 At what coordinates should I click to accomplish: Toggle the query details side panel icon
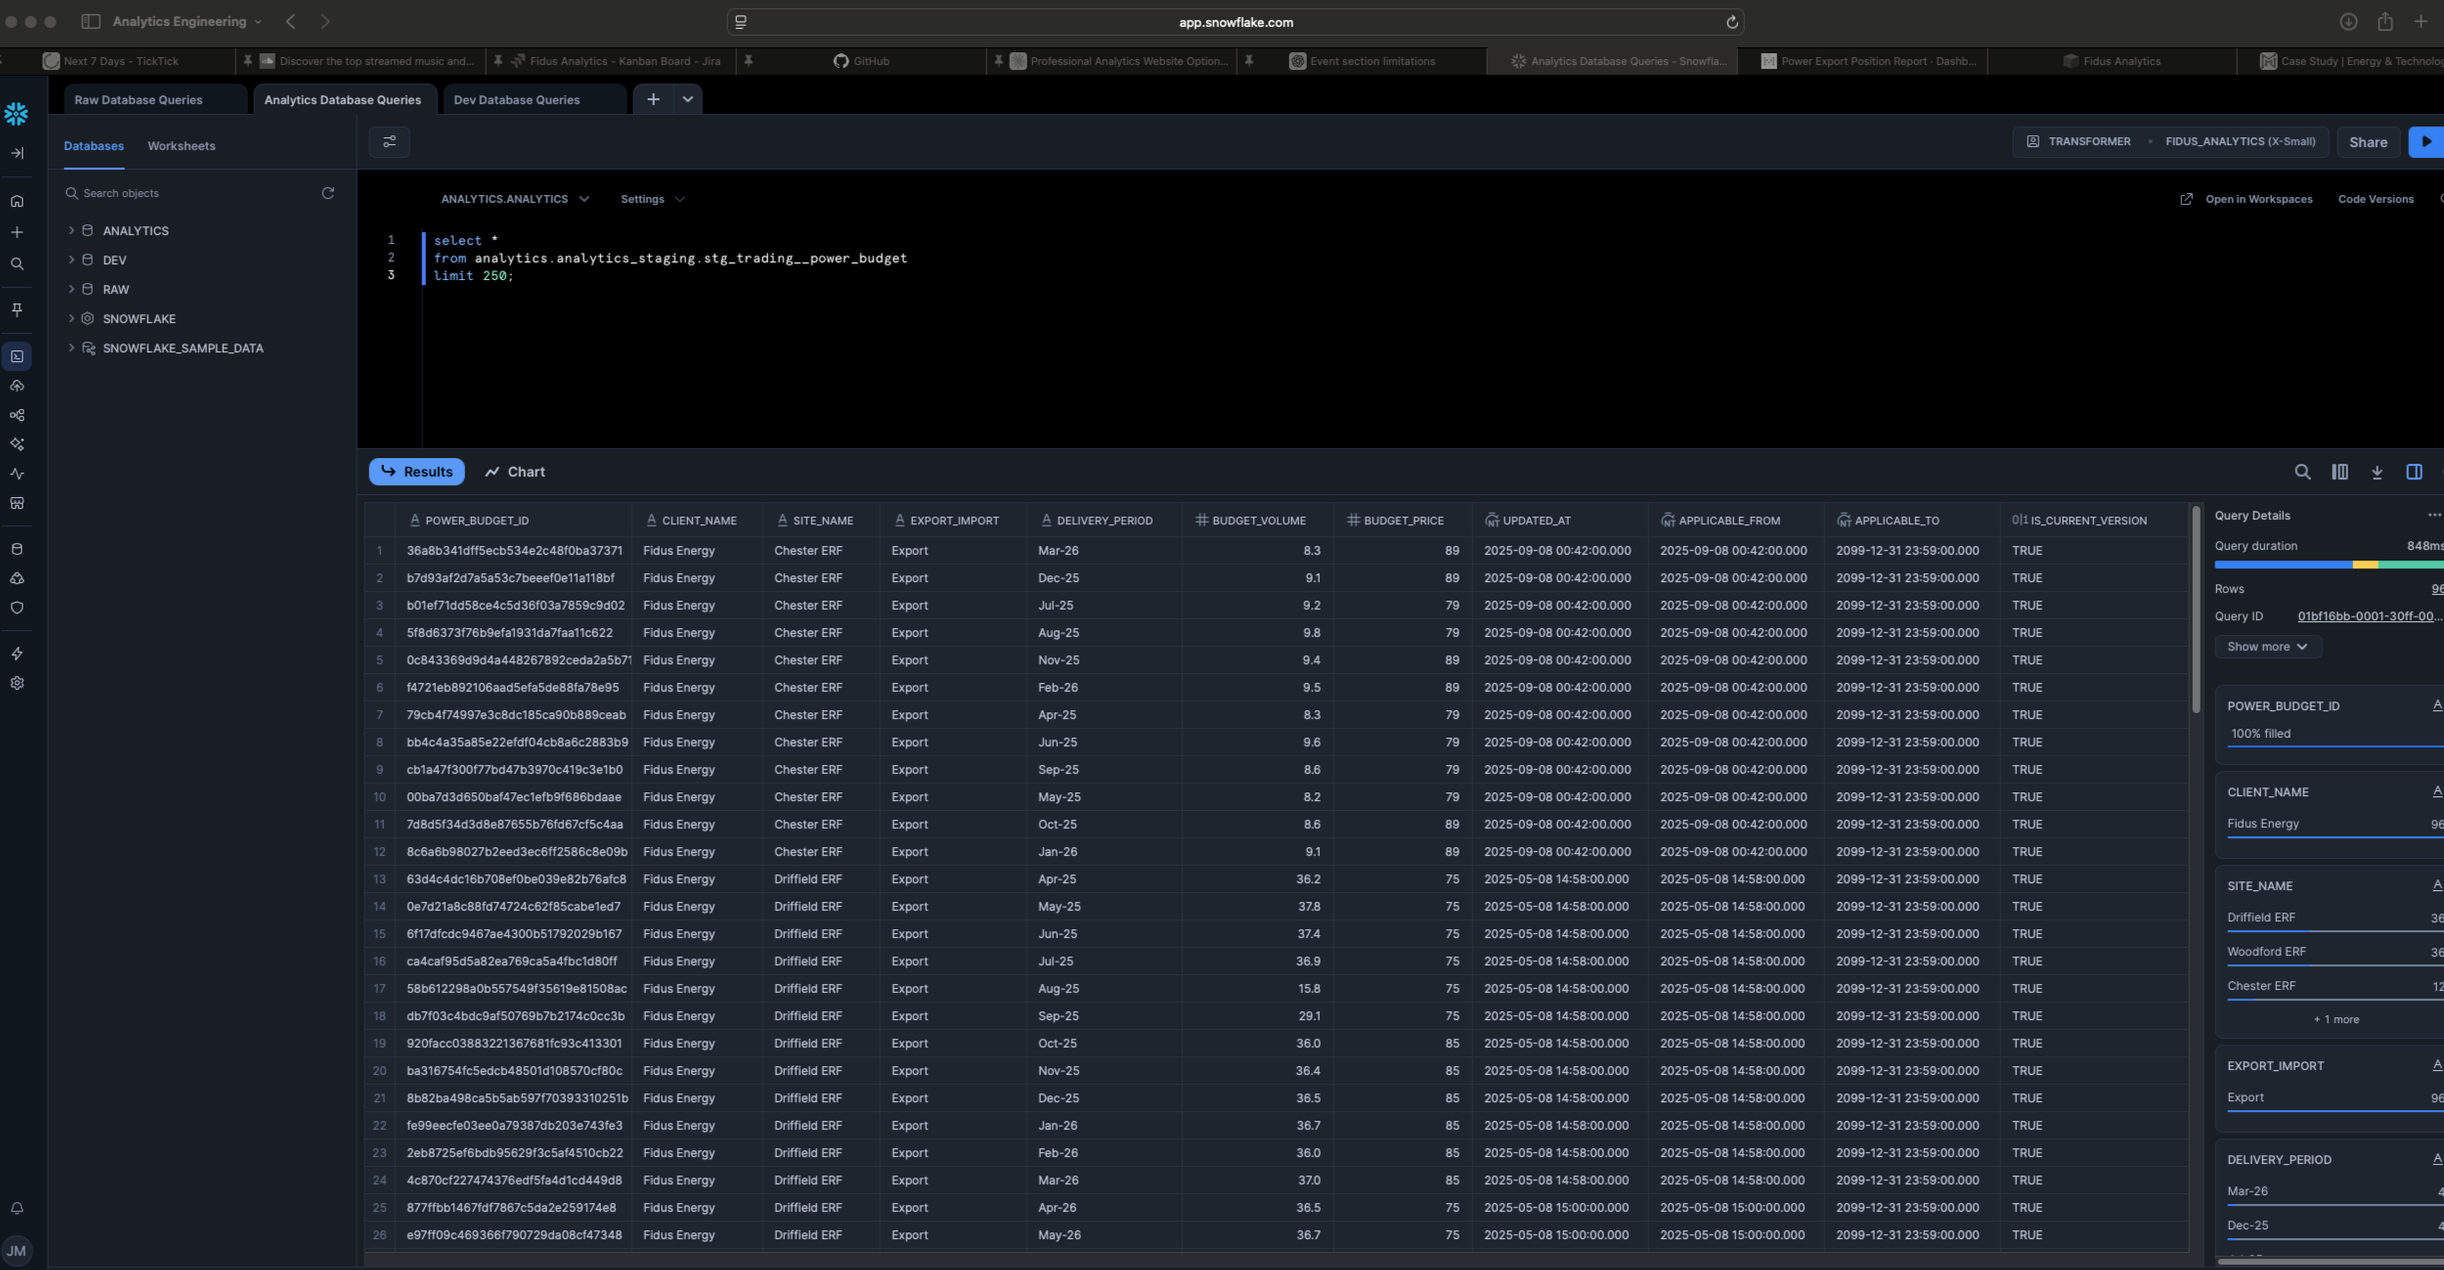coord(2414,472)
